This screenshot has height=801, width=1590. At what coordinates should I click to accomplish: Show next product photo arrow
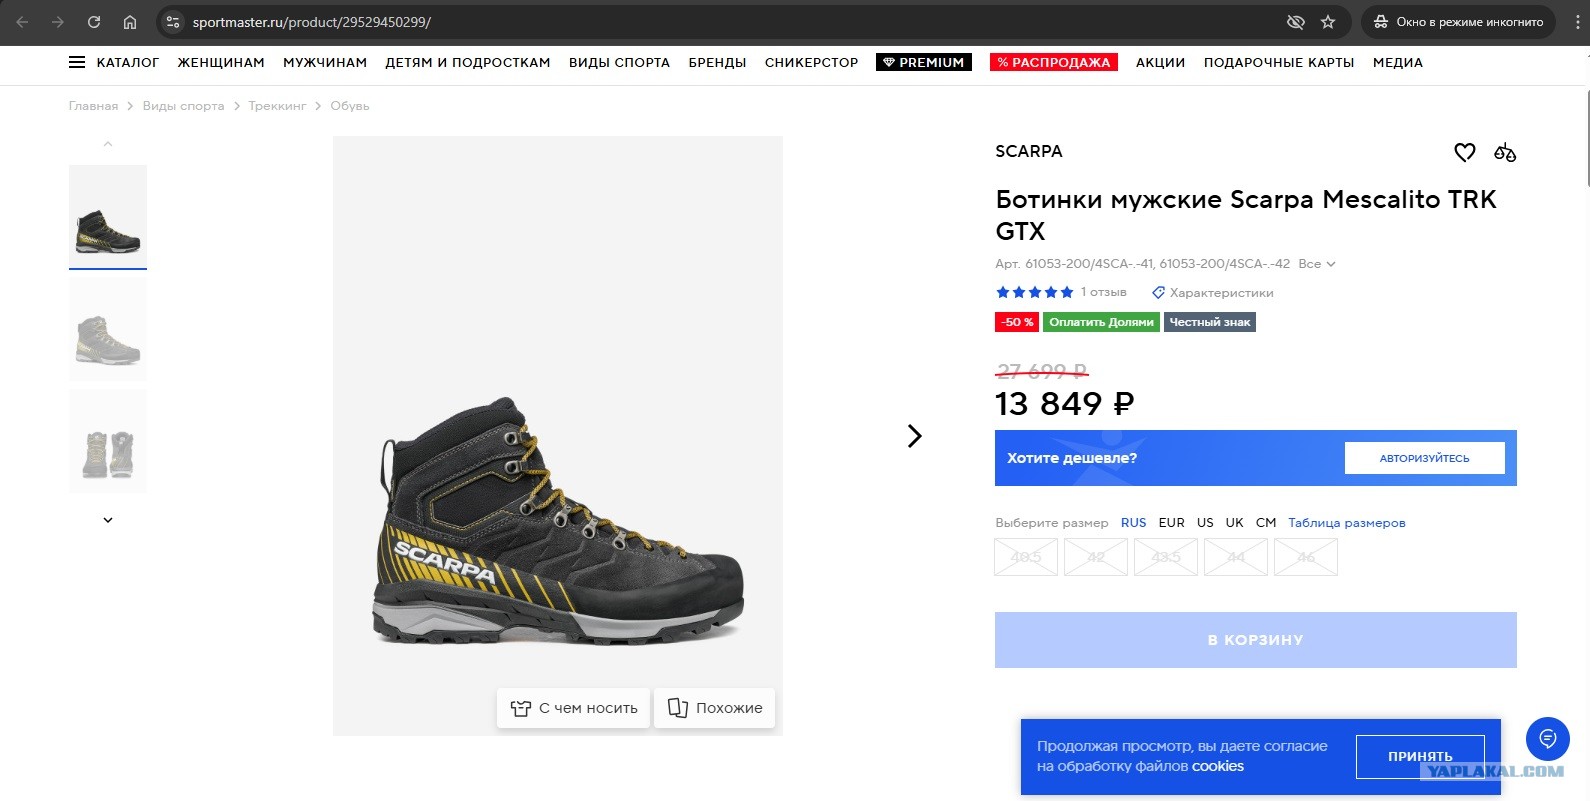[x=914, y=436]
